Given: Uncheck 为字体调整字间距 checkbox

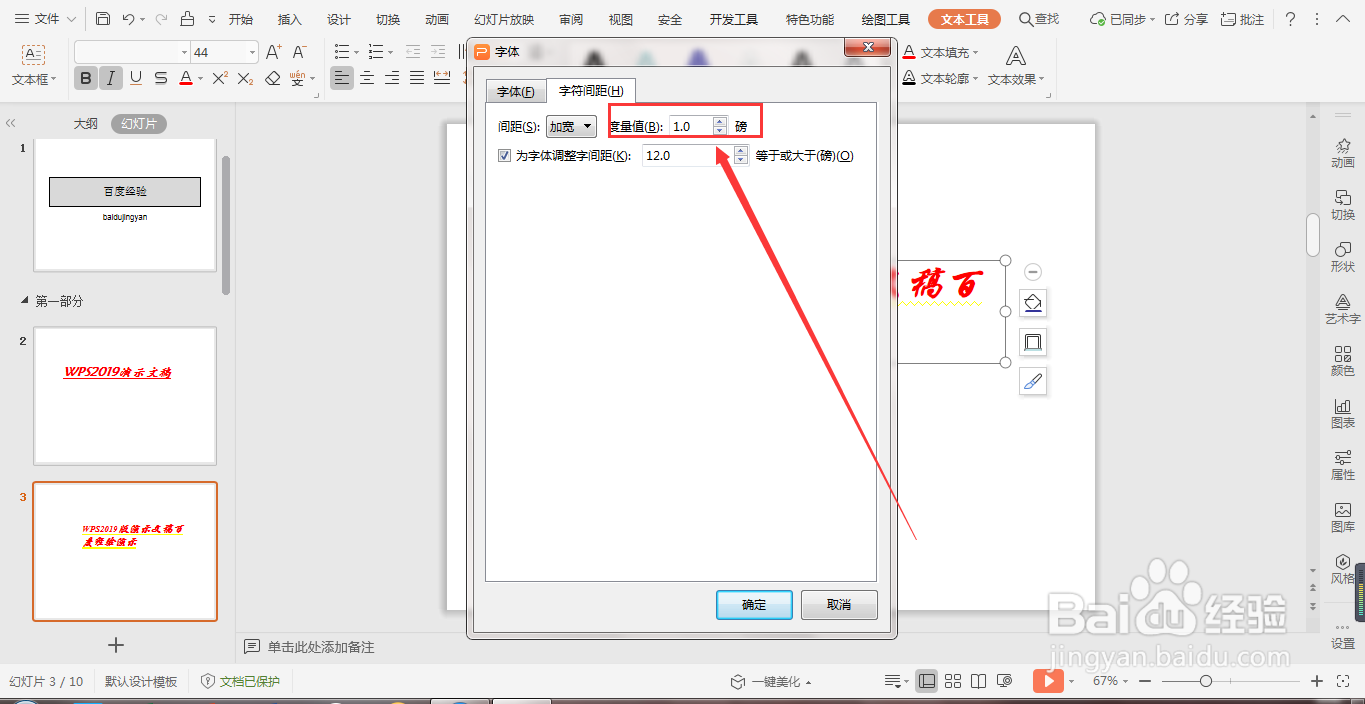Looking at the screenshot, I should [x=504, y=155].
